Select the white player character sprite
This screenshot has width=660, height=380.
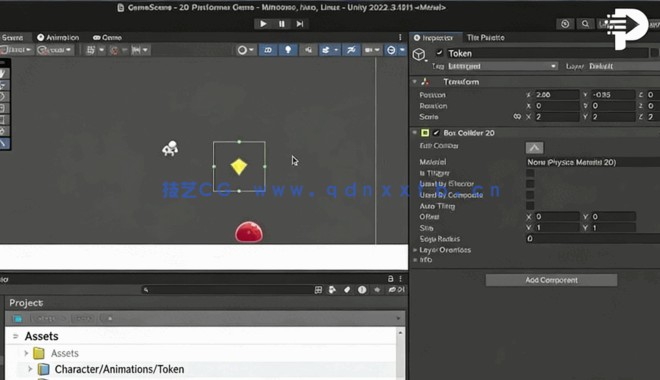(x=170, y=148)
